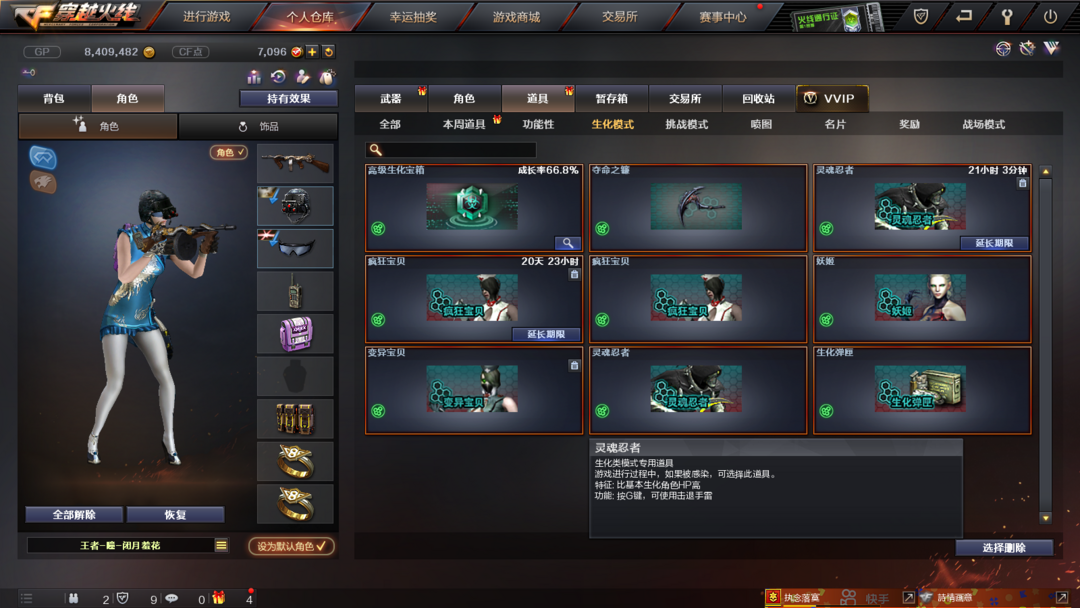The image size is (1080, 608).
Task: Click the 全部解除 button
Action: 74,514
